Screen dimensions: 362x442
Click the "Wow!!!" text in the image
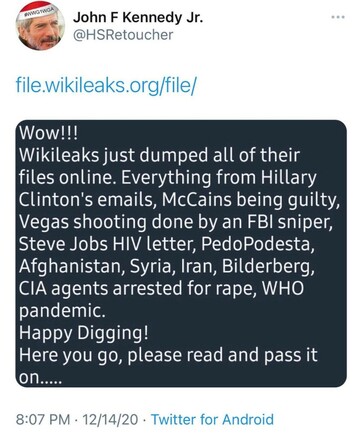(48, 133)
